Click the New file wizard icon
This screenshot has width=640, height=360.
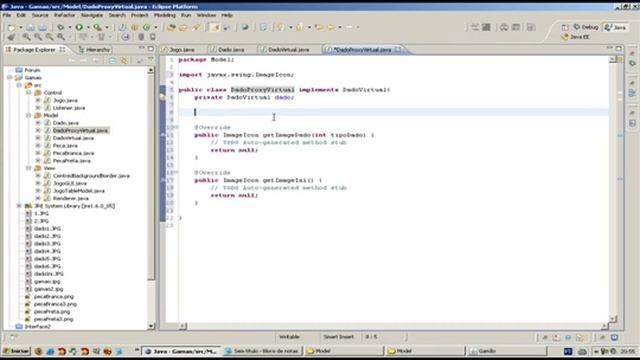(x=11, y=27)
